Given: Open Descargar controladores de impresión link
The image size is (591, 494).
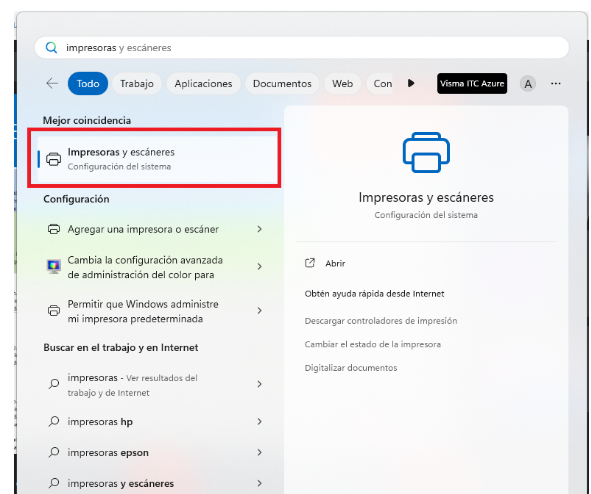Looking at the screenshot, I should pos(381,321).
